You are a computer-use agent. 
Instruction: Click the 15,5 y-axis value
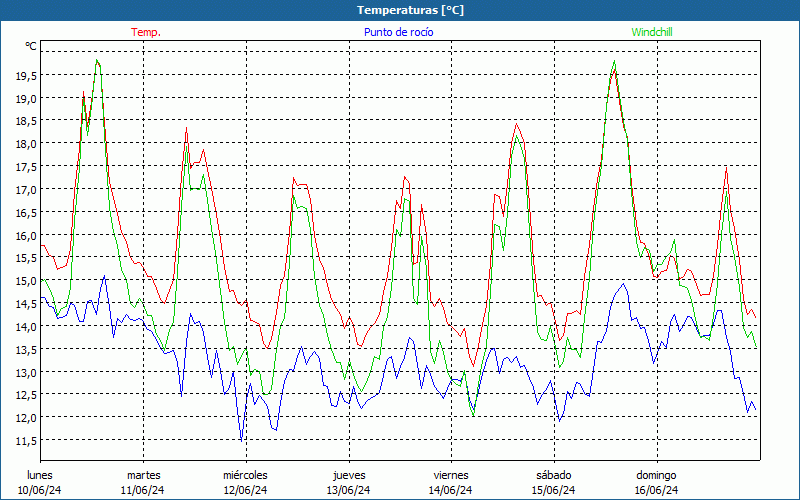click(x=25, y=258)
